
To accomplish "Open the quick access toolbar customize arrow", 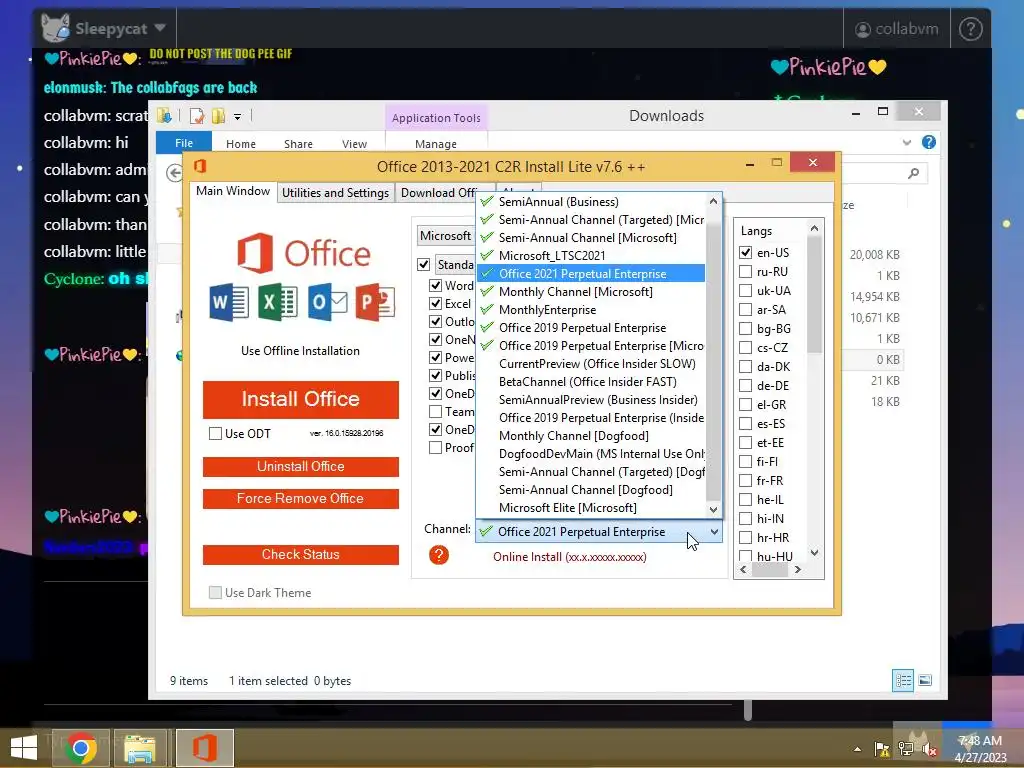I will pos(238,117).
